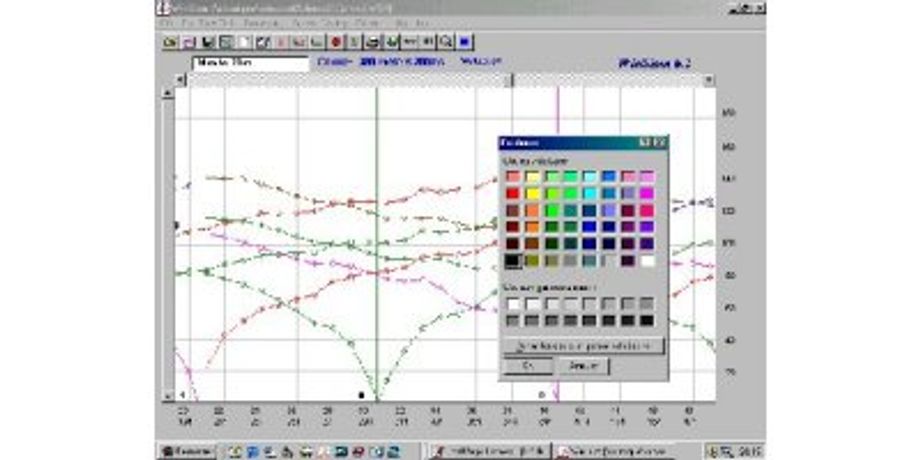
Task: Click the green vertical marker line on chart
Action: 376,243
